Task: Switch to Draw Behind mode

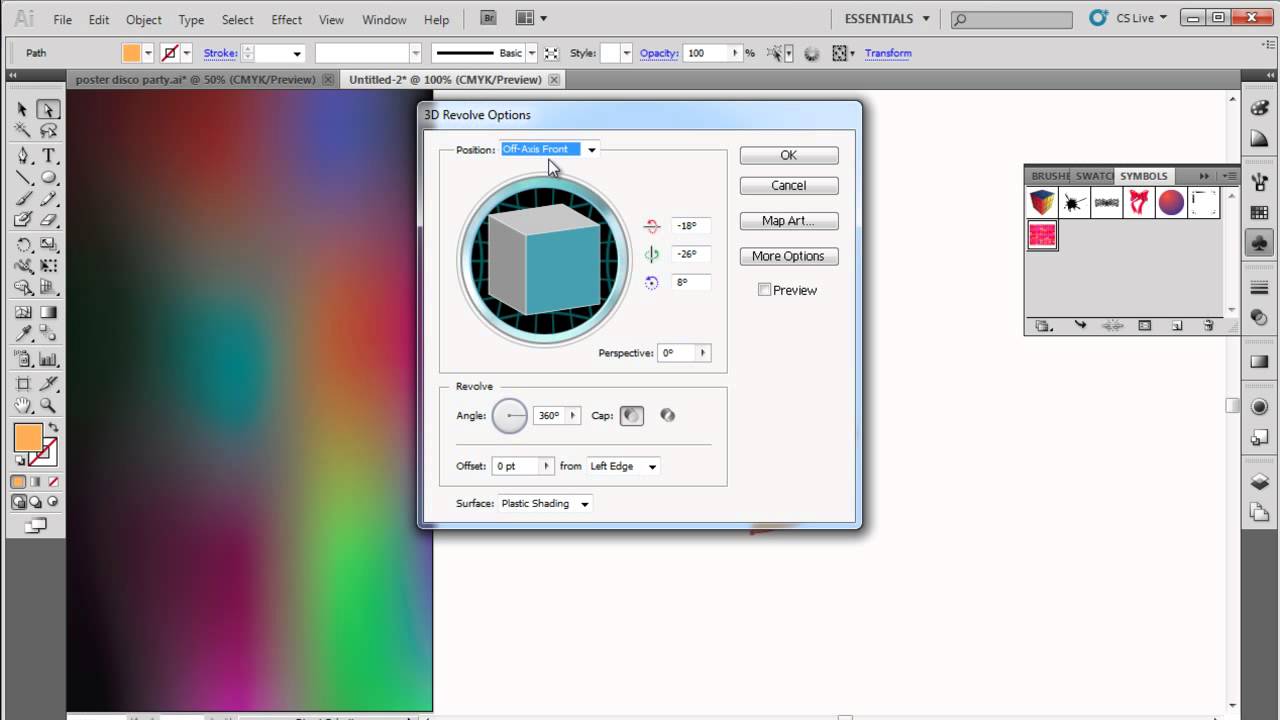Action: [x=35, y=502]
